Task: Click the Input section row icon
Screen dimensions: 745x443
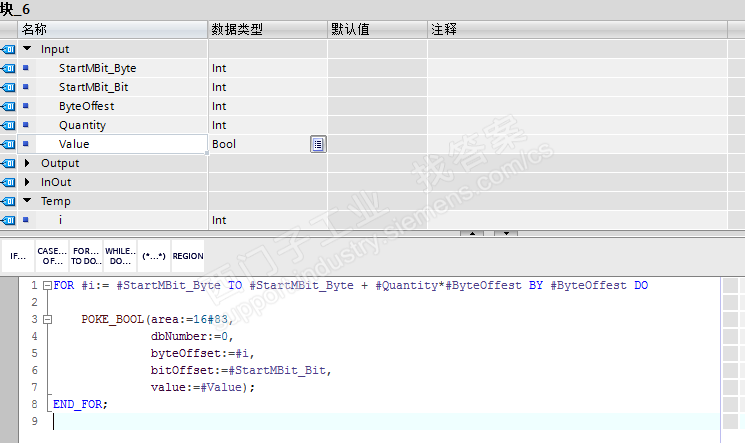Action: pyautogui.click(x=9, y=49)
